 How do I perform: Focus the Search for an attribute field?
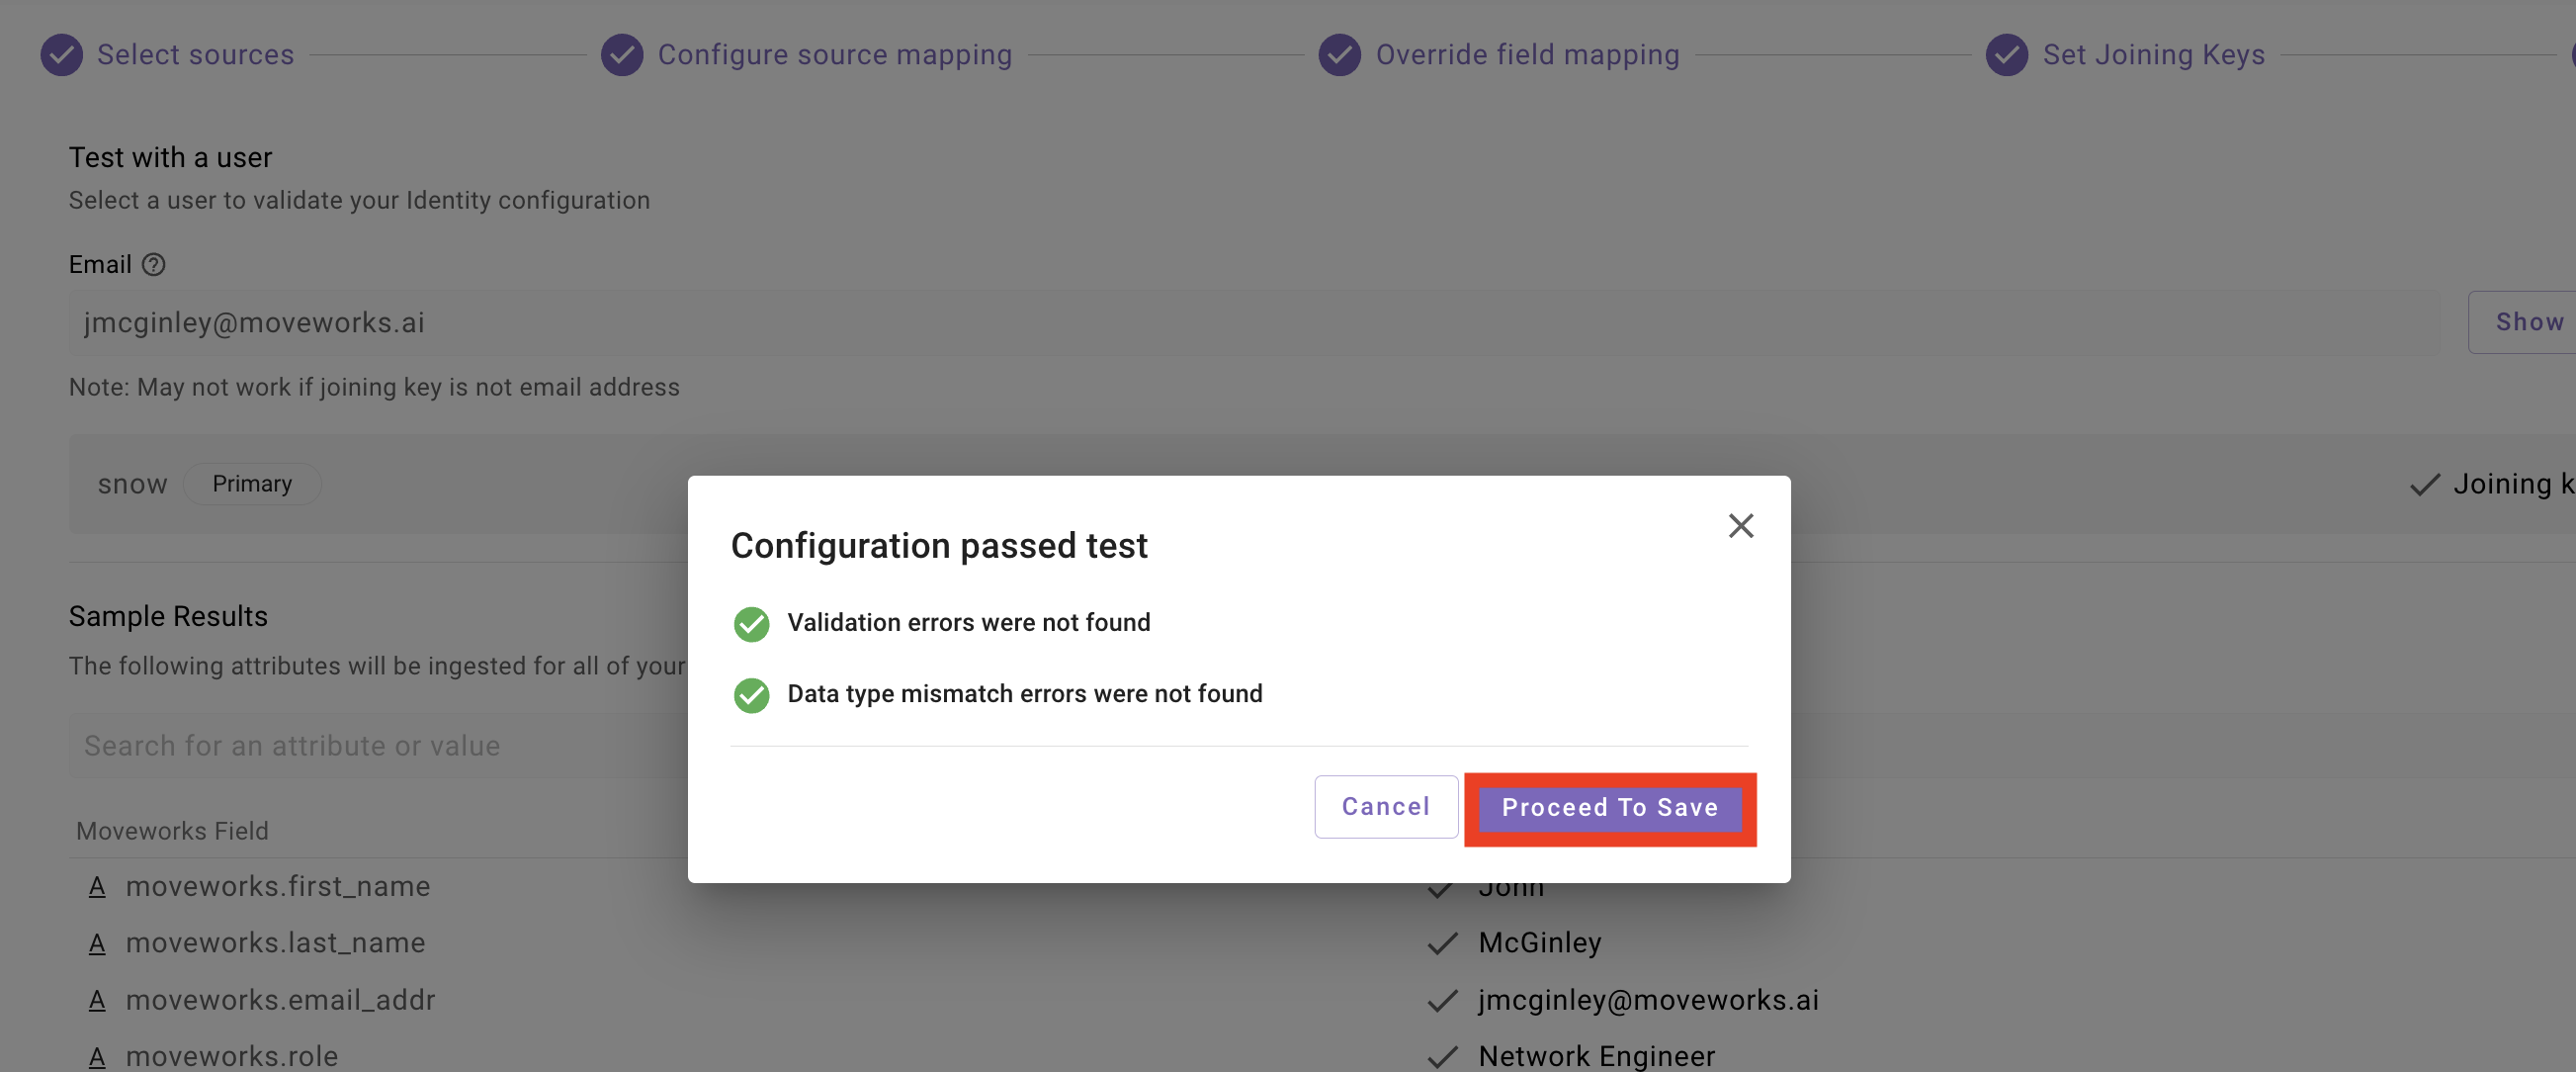[x=378, y=746]
